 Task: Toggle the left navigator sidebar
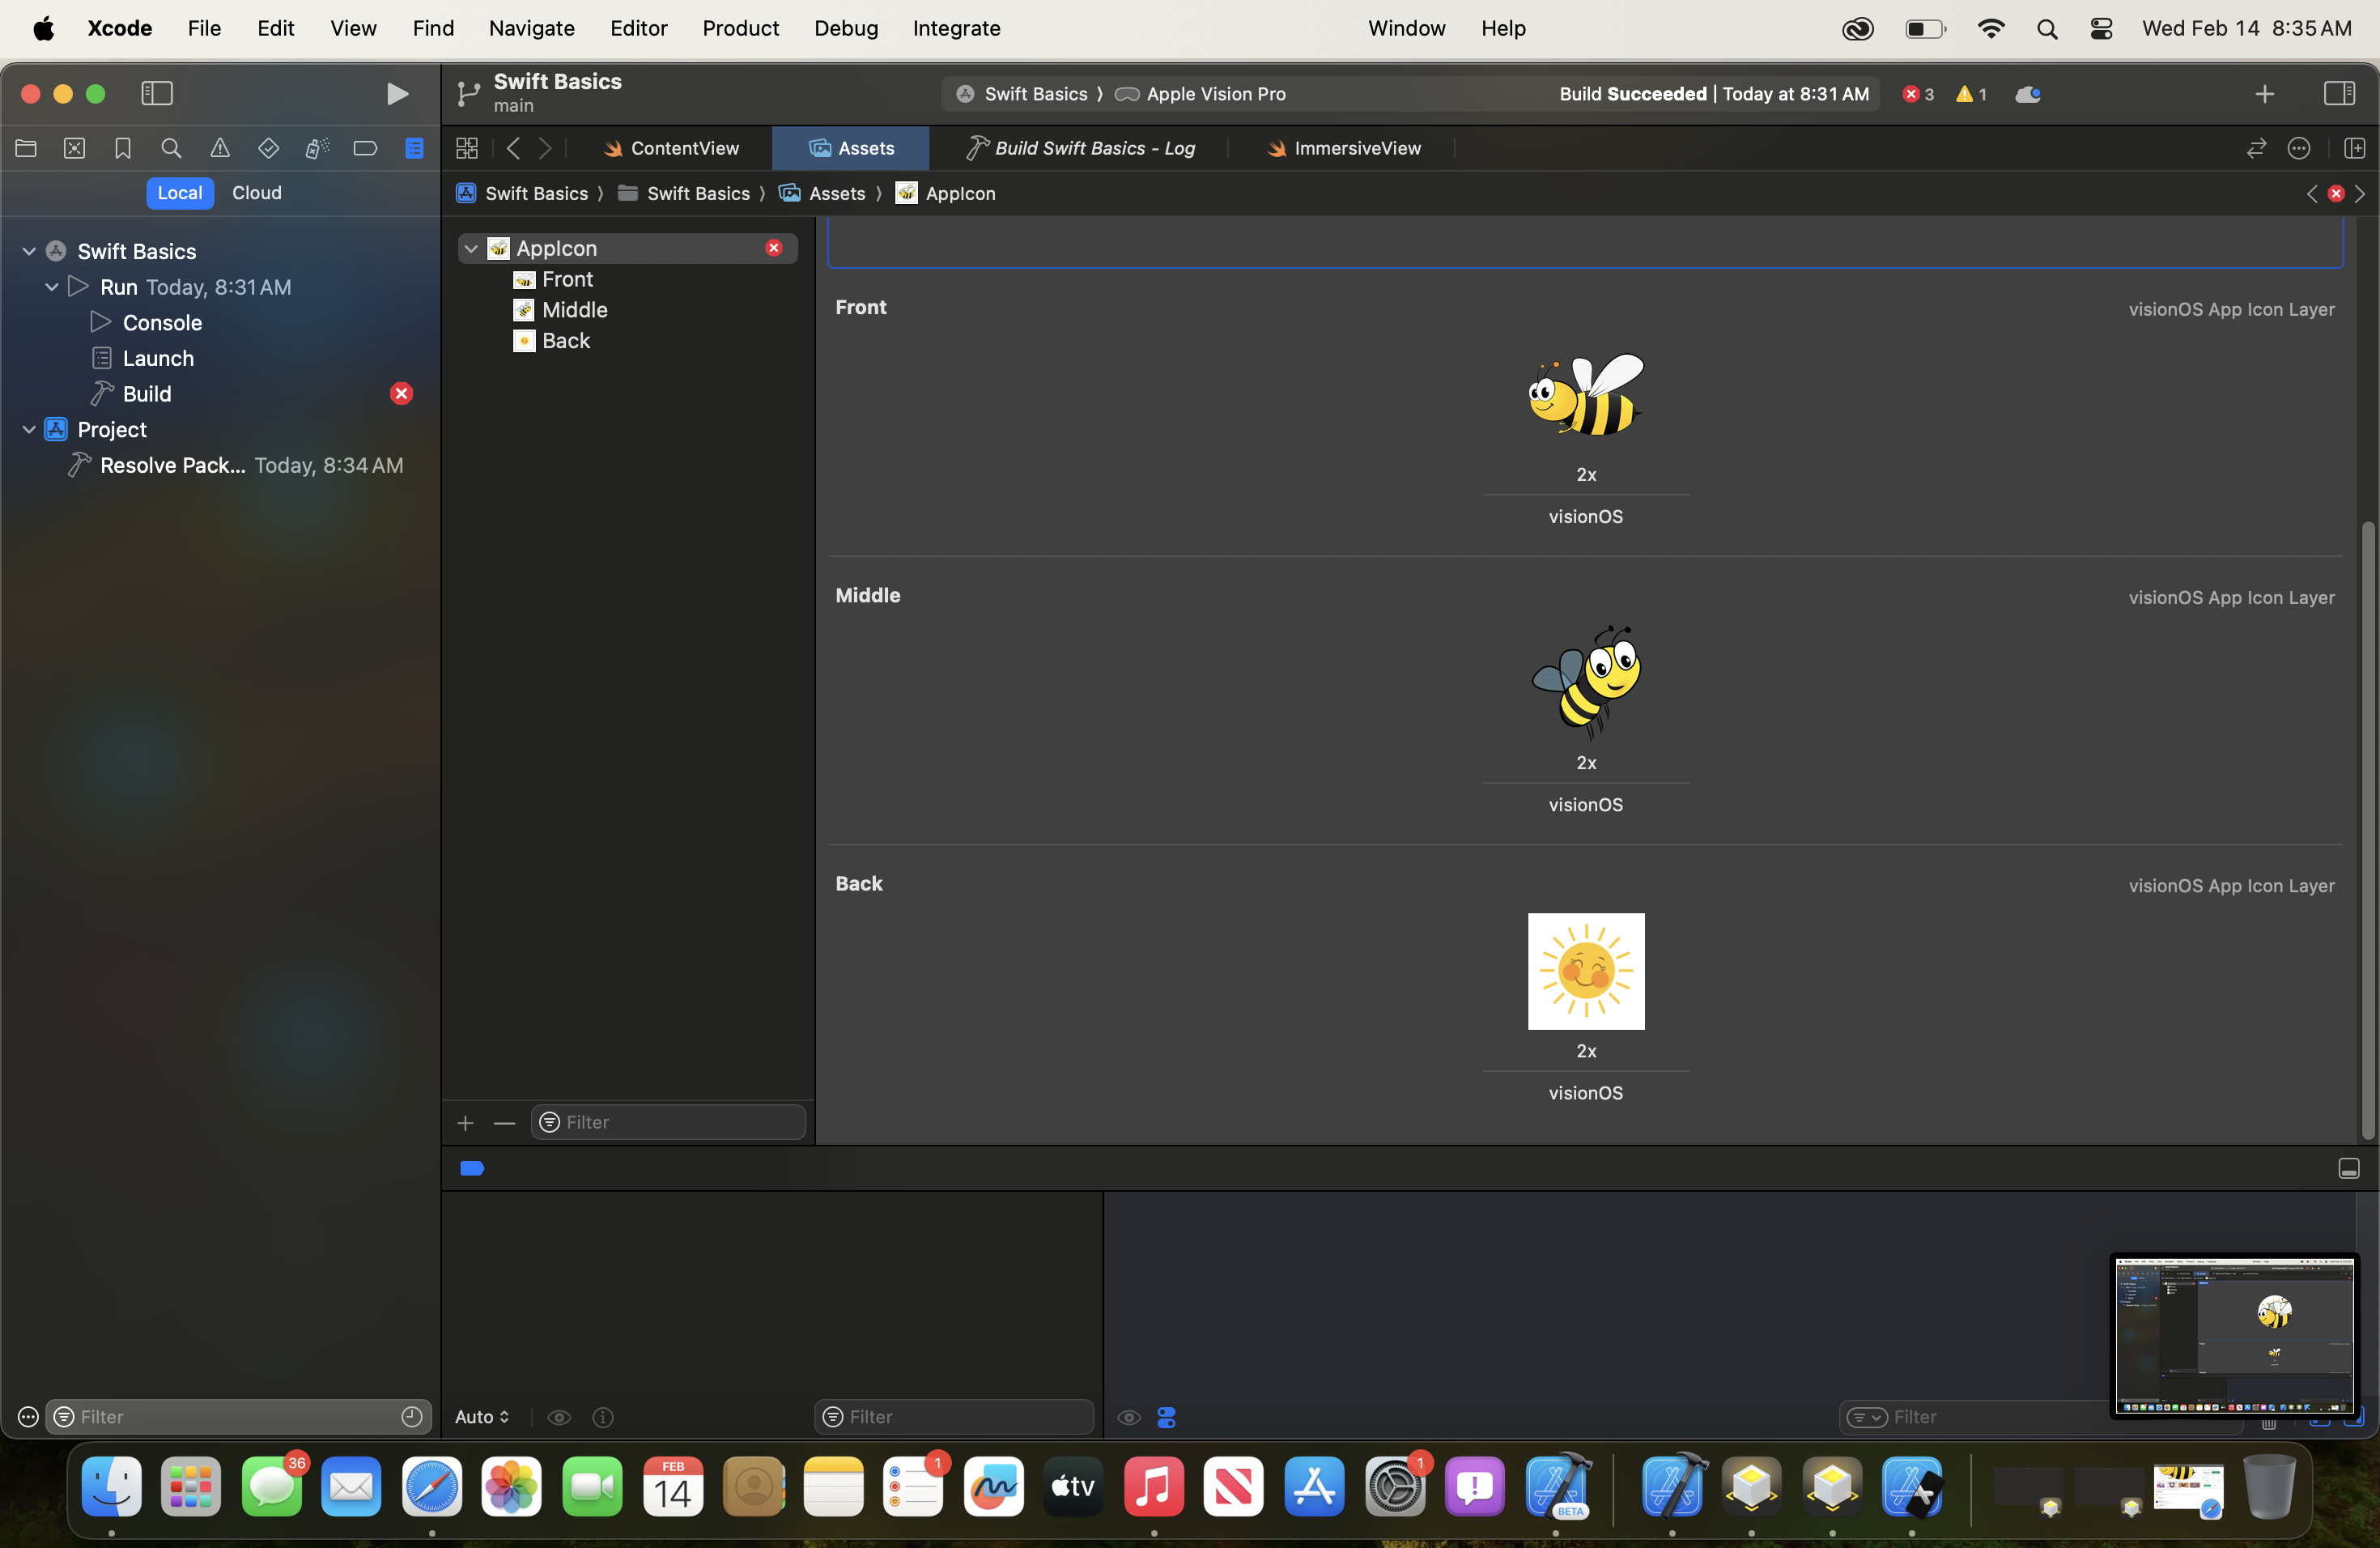click(x=157, y=94)
